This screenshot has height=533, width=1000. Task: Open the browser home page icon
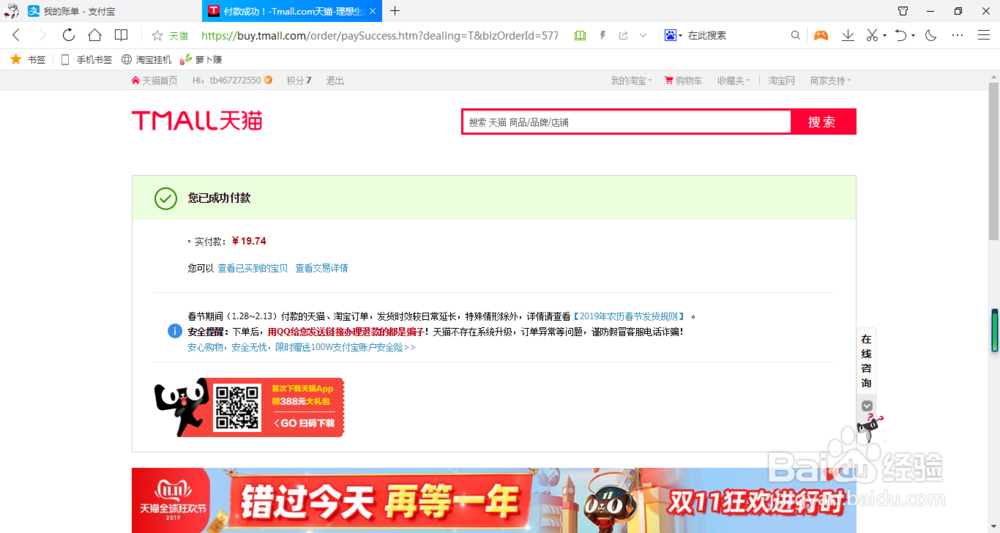click(94, 35)
